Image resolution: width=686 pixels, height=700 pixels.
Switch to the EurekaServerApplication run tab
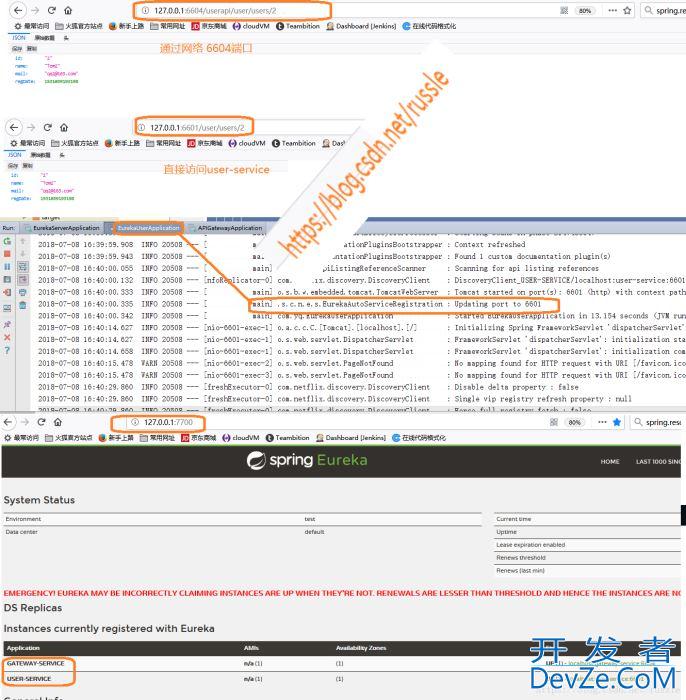tap(66, 228)
